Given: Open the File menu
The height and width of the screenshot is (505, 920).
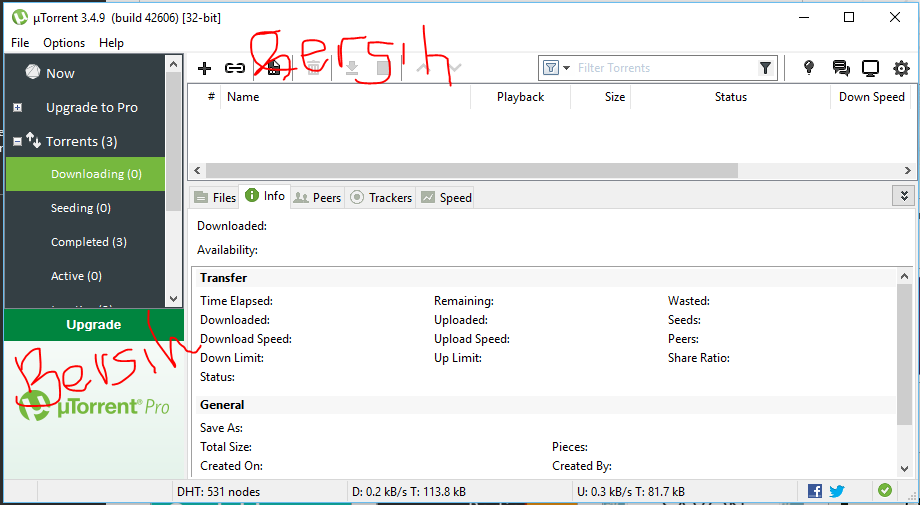Looking at the screenshot, I should coord(20,43).
